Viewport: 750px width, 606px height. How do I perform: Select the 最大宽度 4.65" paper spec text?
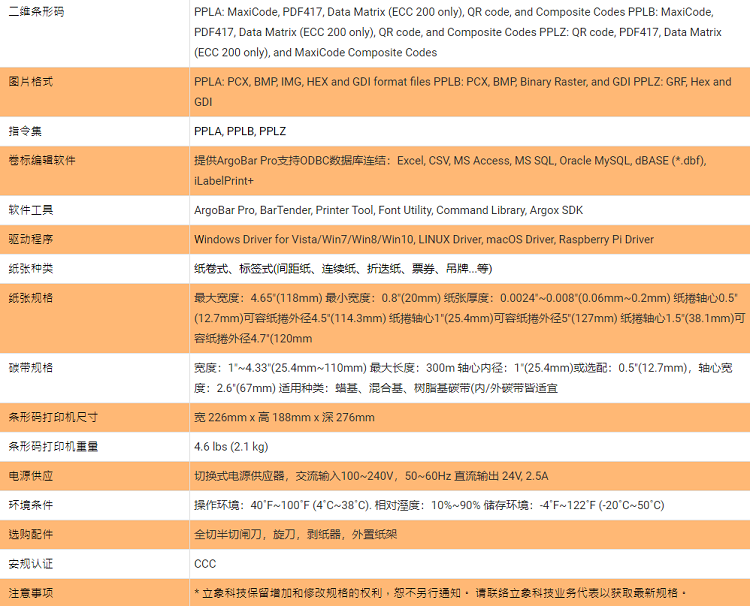(470, 318)
